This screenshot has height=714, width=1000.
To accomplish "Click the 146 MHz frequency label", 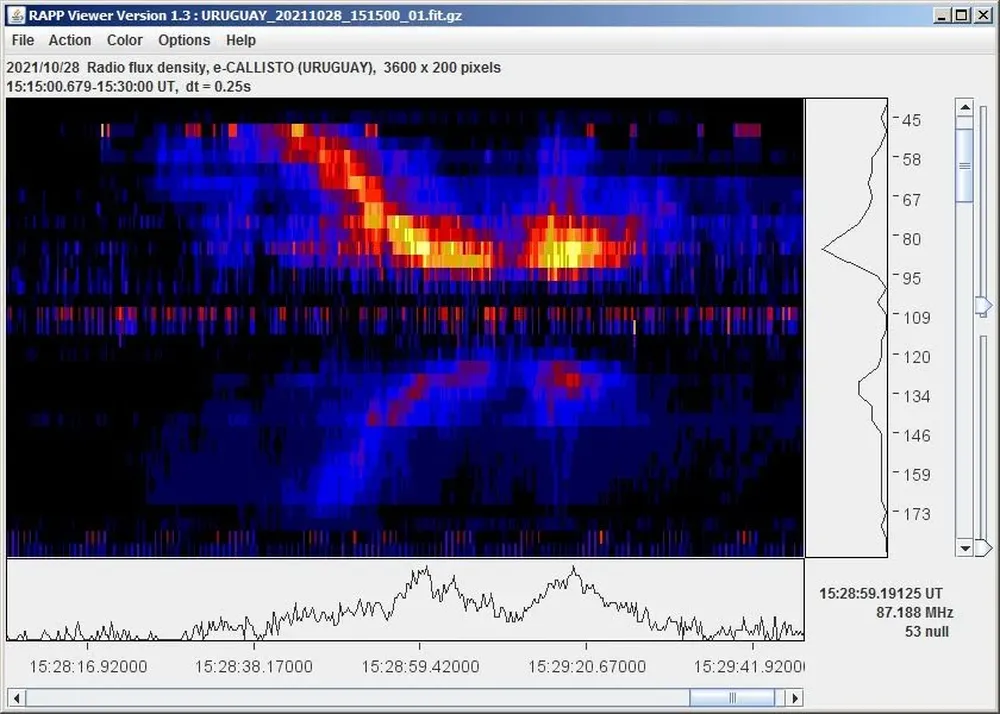I will pyautogui.click(x=916, y=435).
